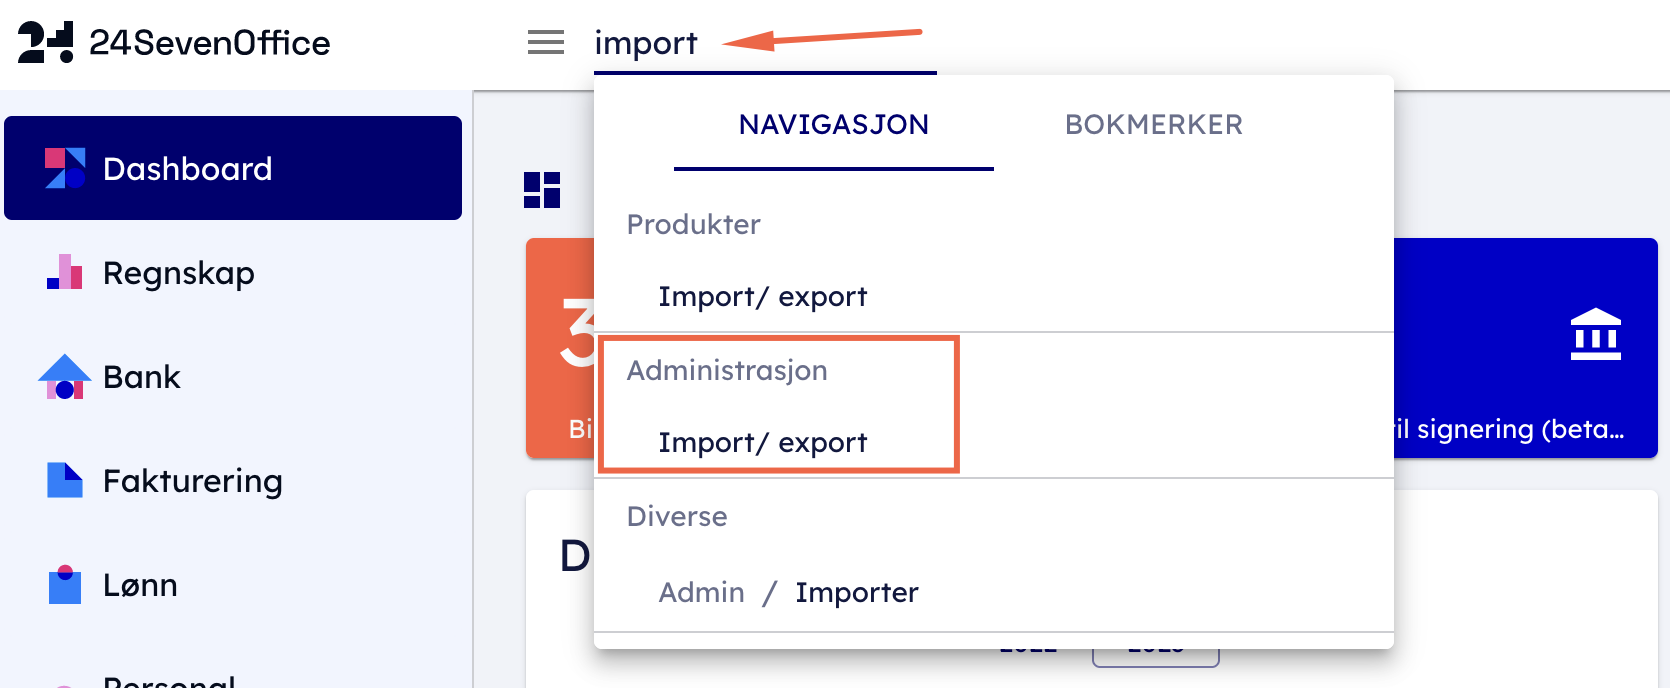Click the Fakturering document icon
Image resolution: width=1670 pixels, height=688 pixels.
point(65,480)
